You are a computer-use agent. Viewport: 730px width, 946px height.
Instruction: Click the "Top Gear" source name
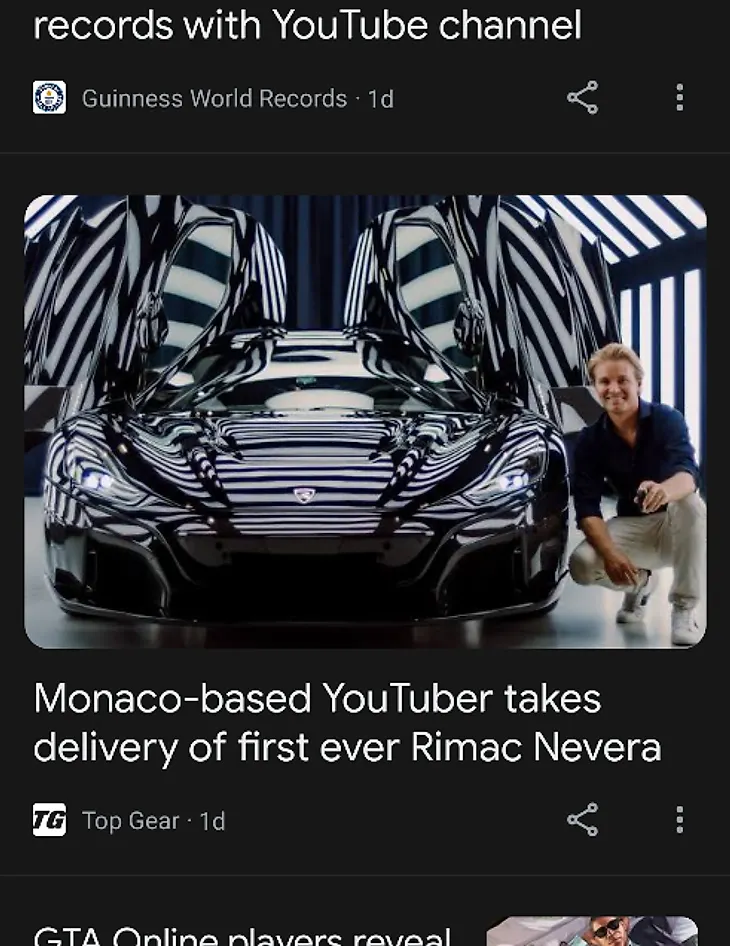[x=131, y=821]
